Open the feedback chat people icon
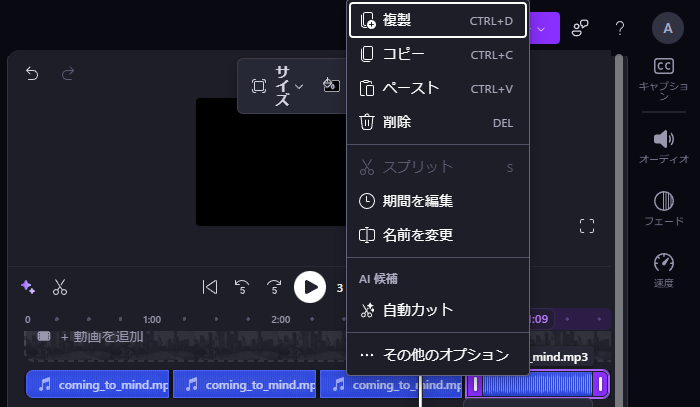This screenshot has height=407, width=700. [x=580, y=28]
